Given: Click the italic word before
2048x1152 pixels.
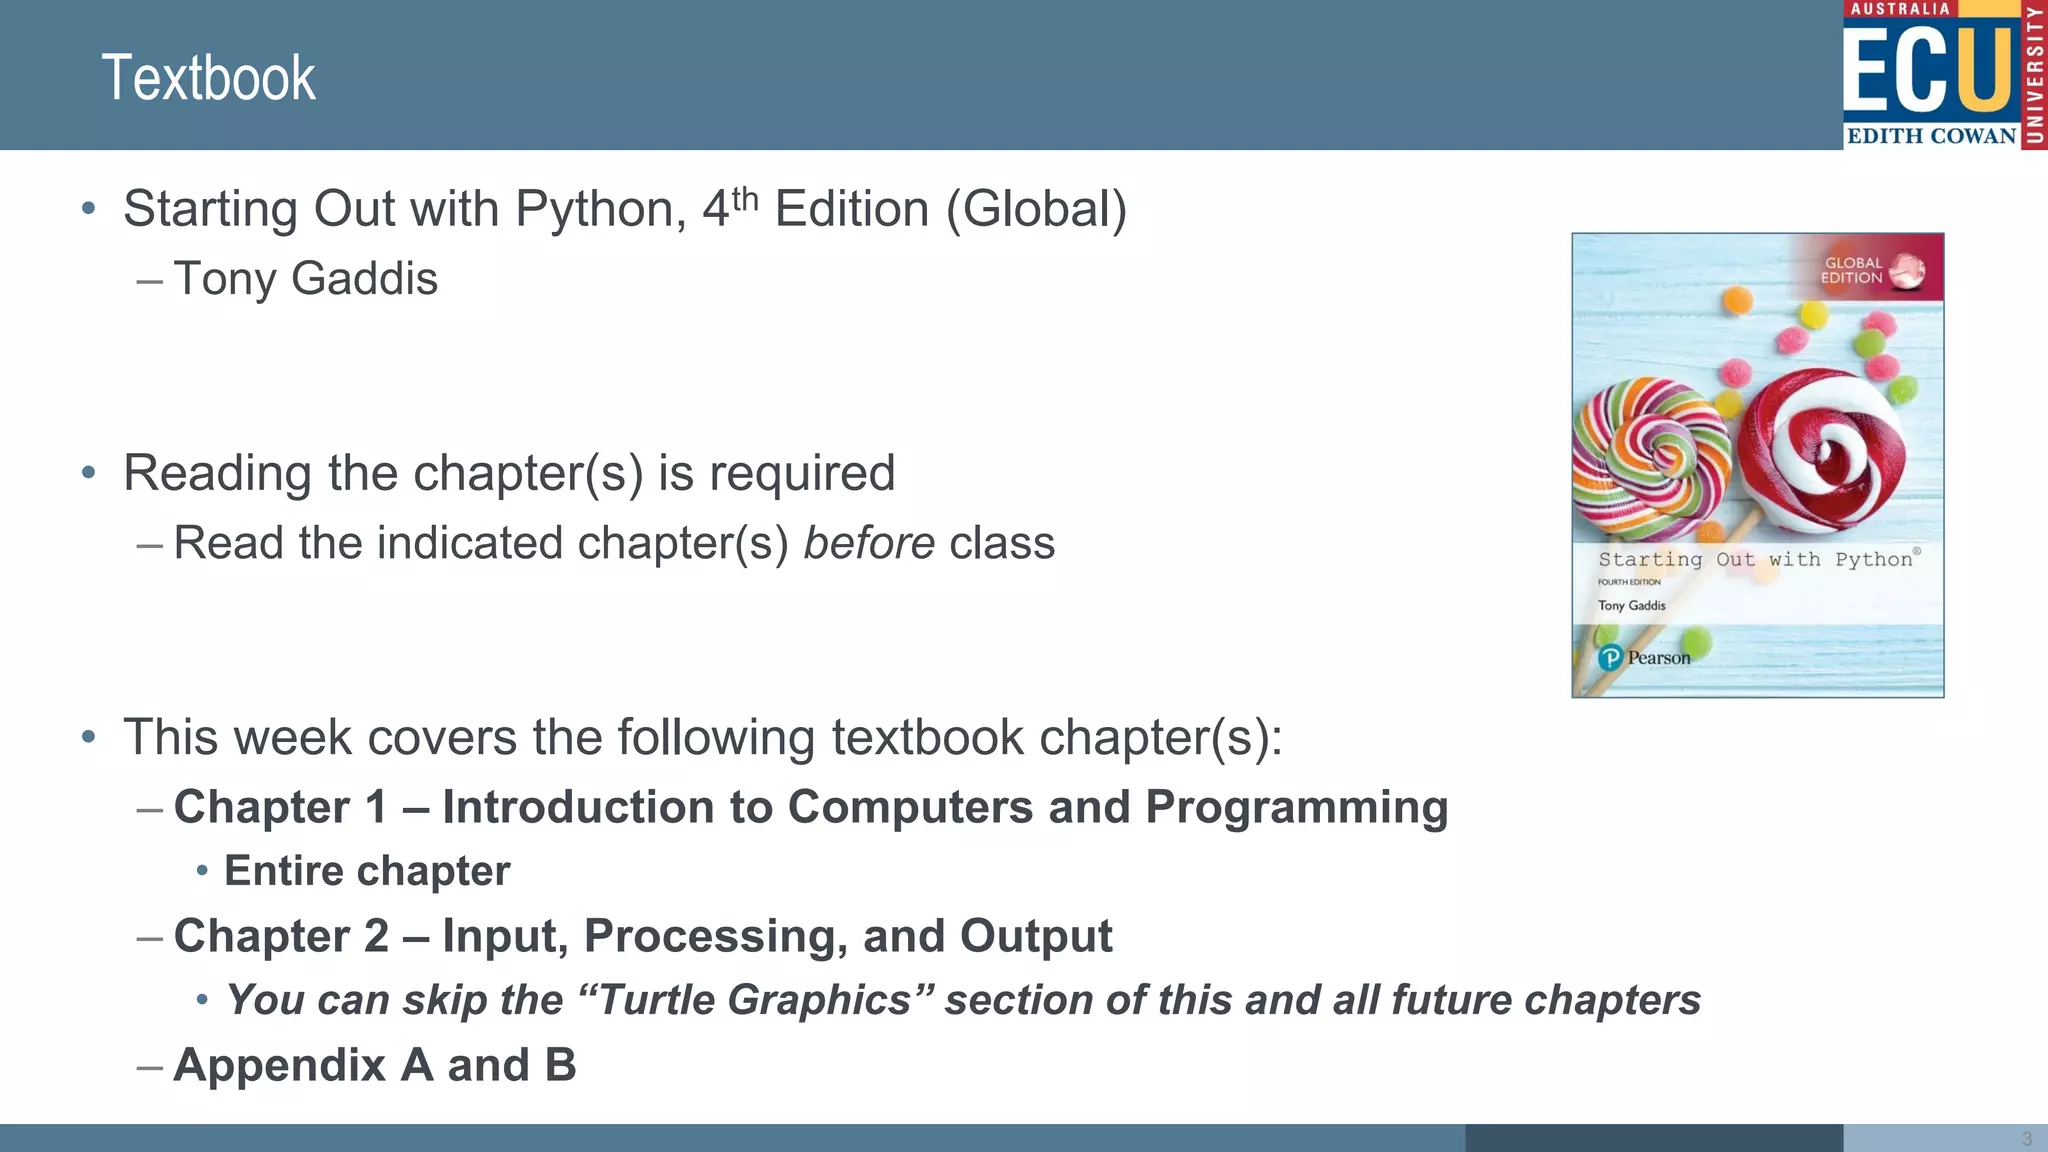Looking at the screenshot, I should [869, 543].
